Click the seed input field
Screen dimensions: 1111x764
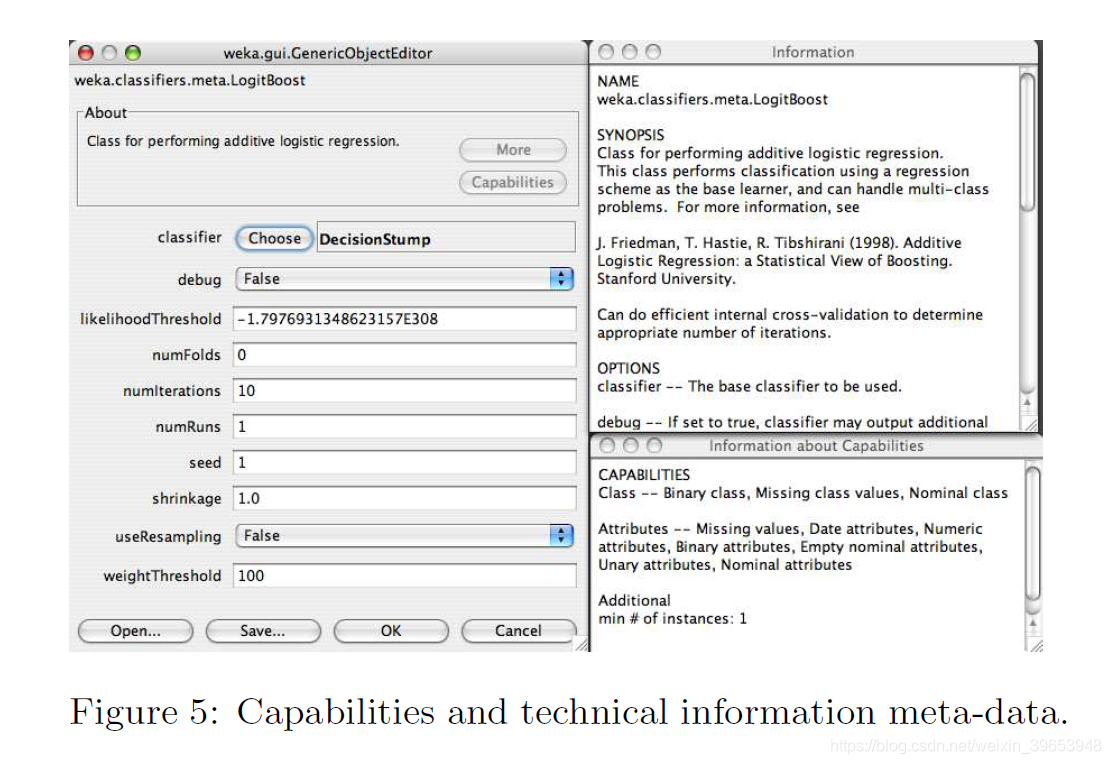pyautogui.click(x=405, y=462)
